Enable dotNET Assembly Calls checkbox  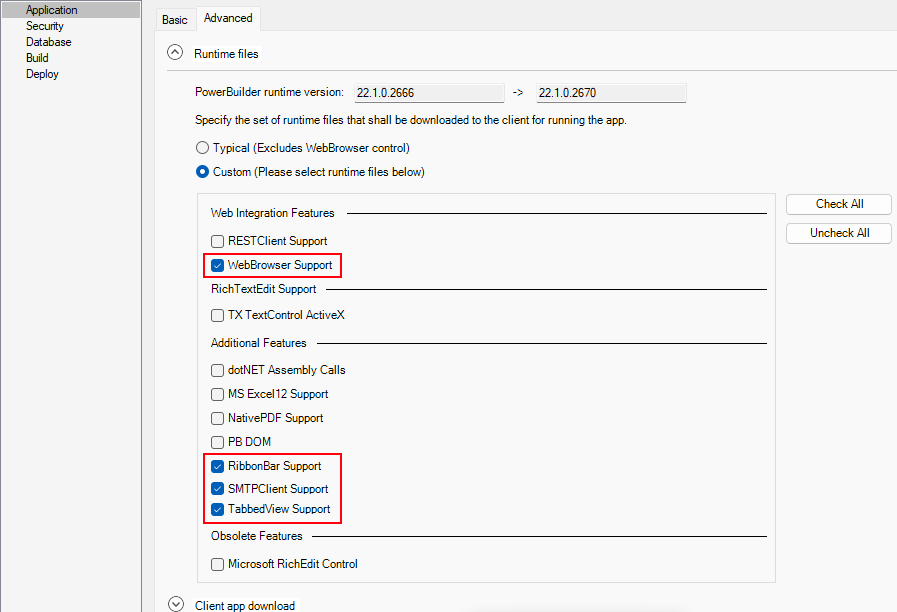[x=217, y=371]
